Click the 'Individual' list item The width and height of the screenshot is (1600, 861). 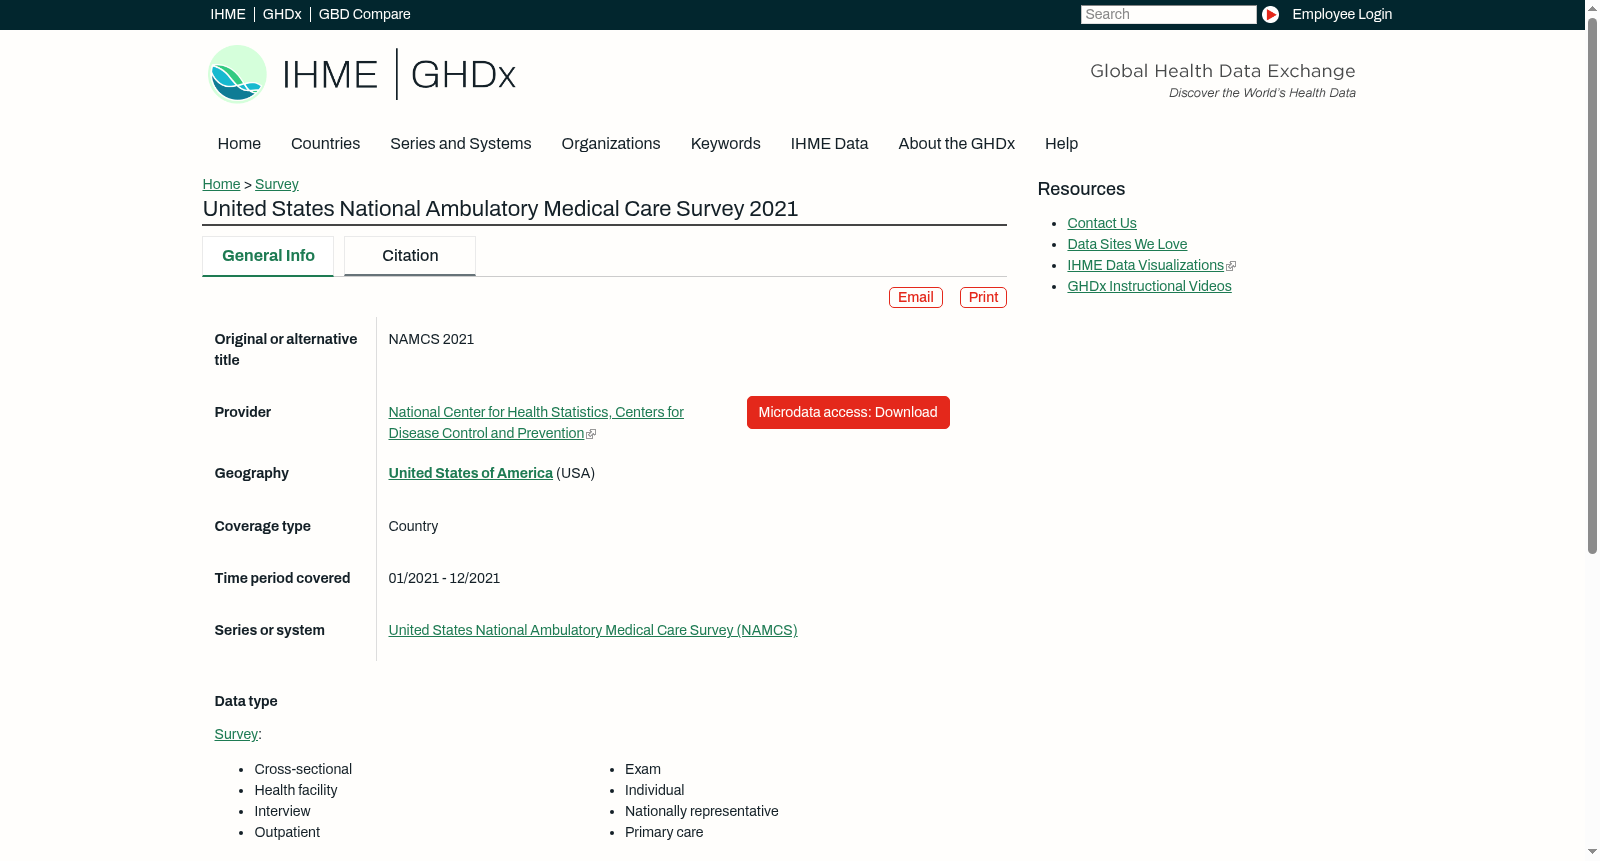pos(655,790)
